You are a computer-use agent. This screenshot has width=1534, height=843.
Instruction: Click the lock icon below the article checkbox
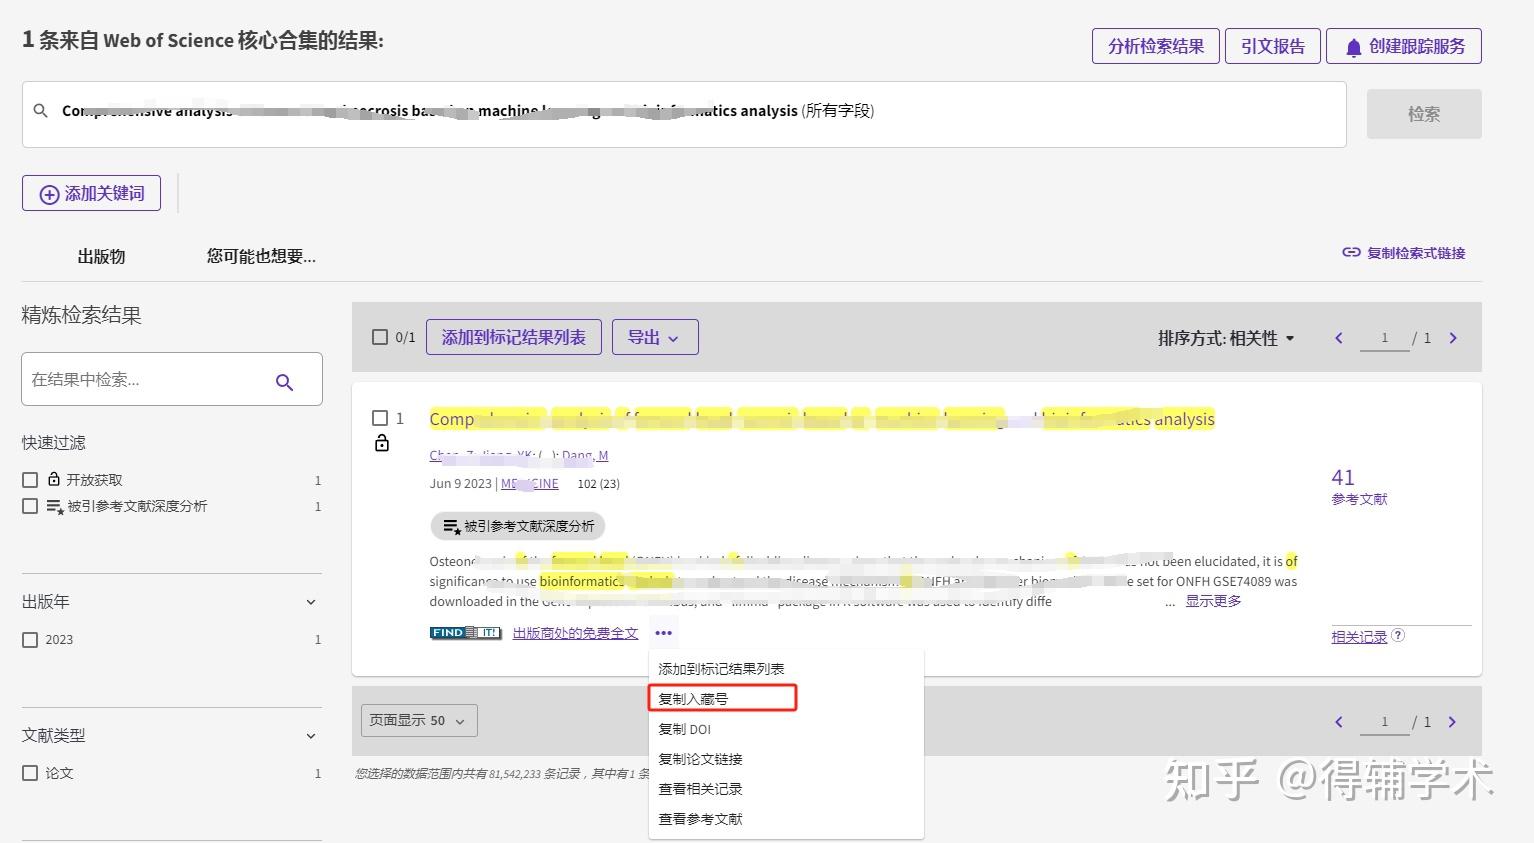tap(381, 441)
